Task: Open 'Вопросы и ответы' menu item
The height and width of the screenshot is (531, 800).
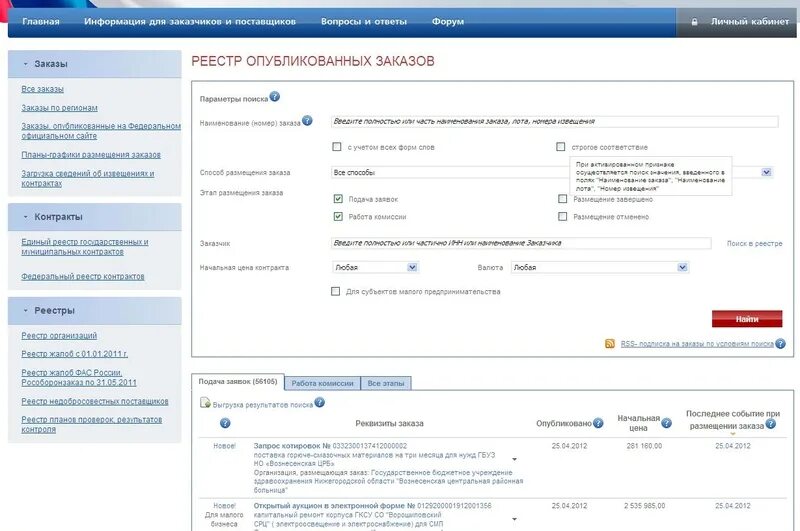Action: [x=364, y=22]
